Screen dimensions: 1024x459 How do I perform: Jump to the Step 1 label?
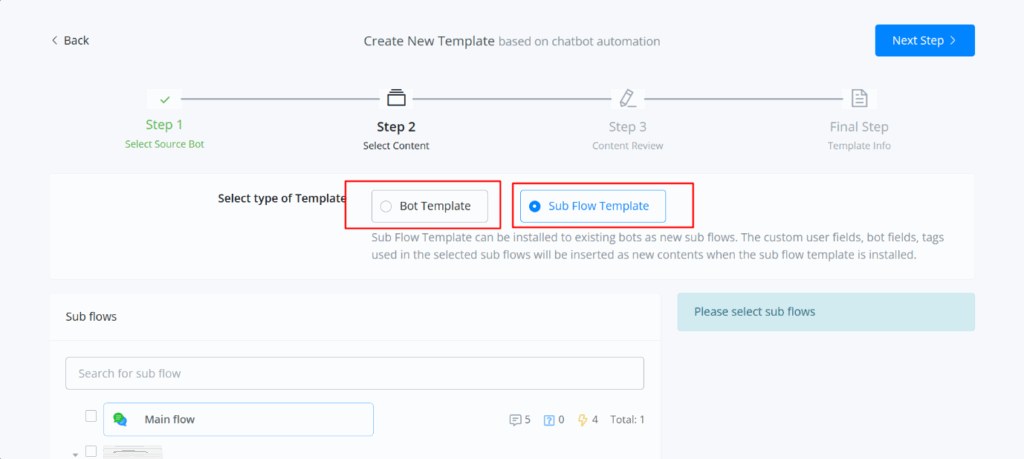point(165,126)
